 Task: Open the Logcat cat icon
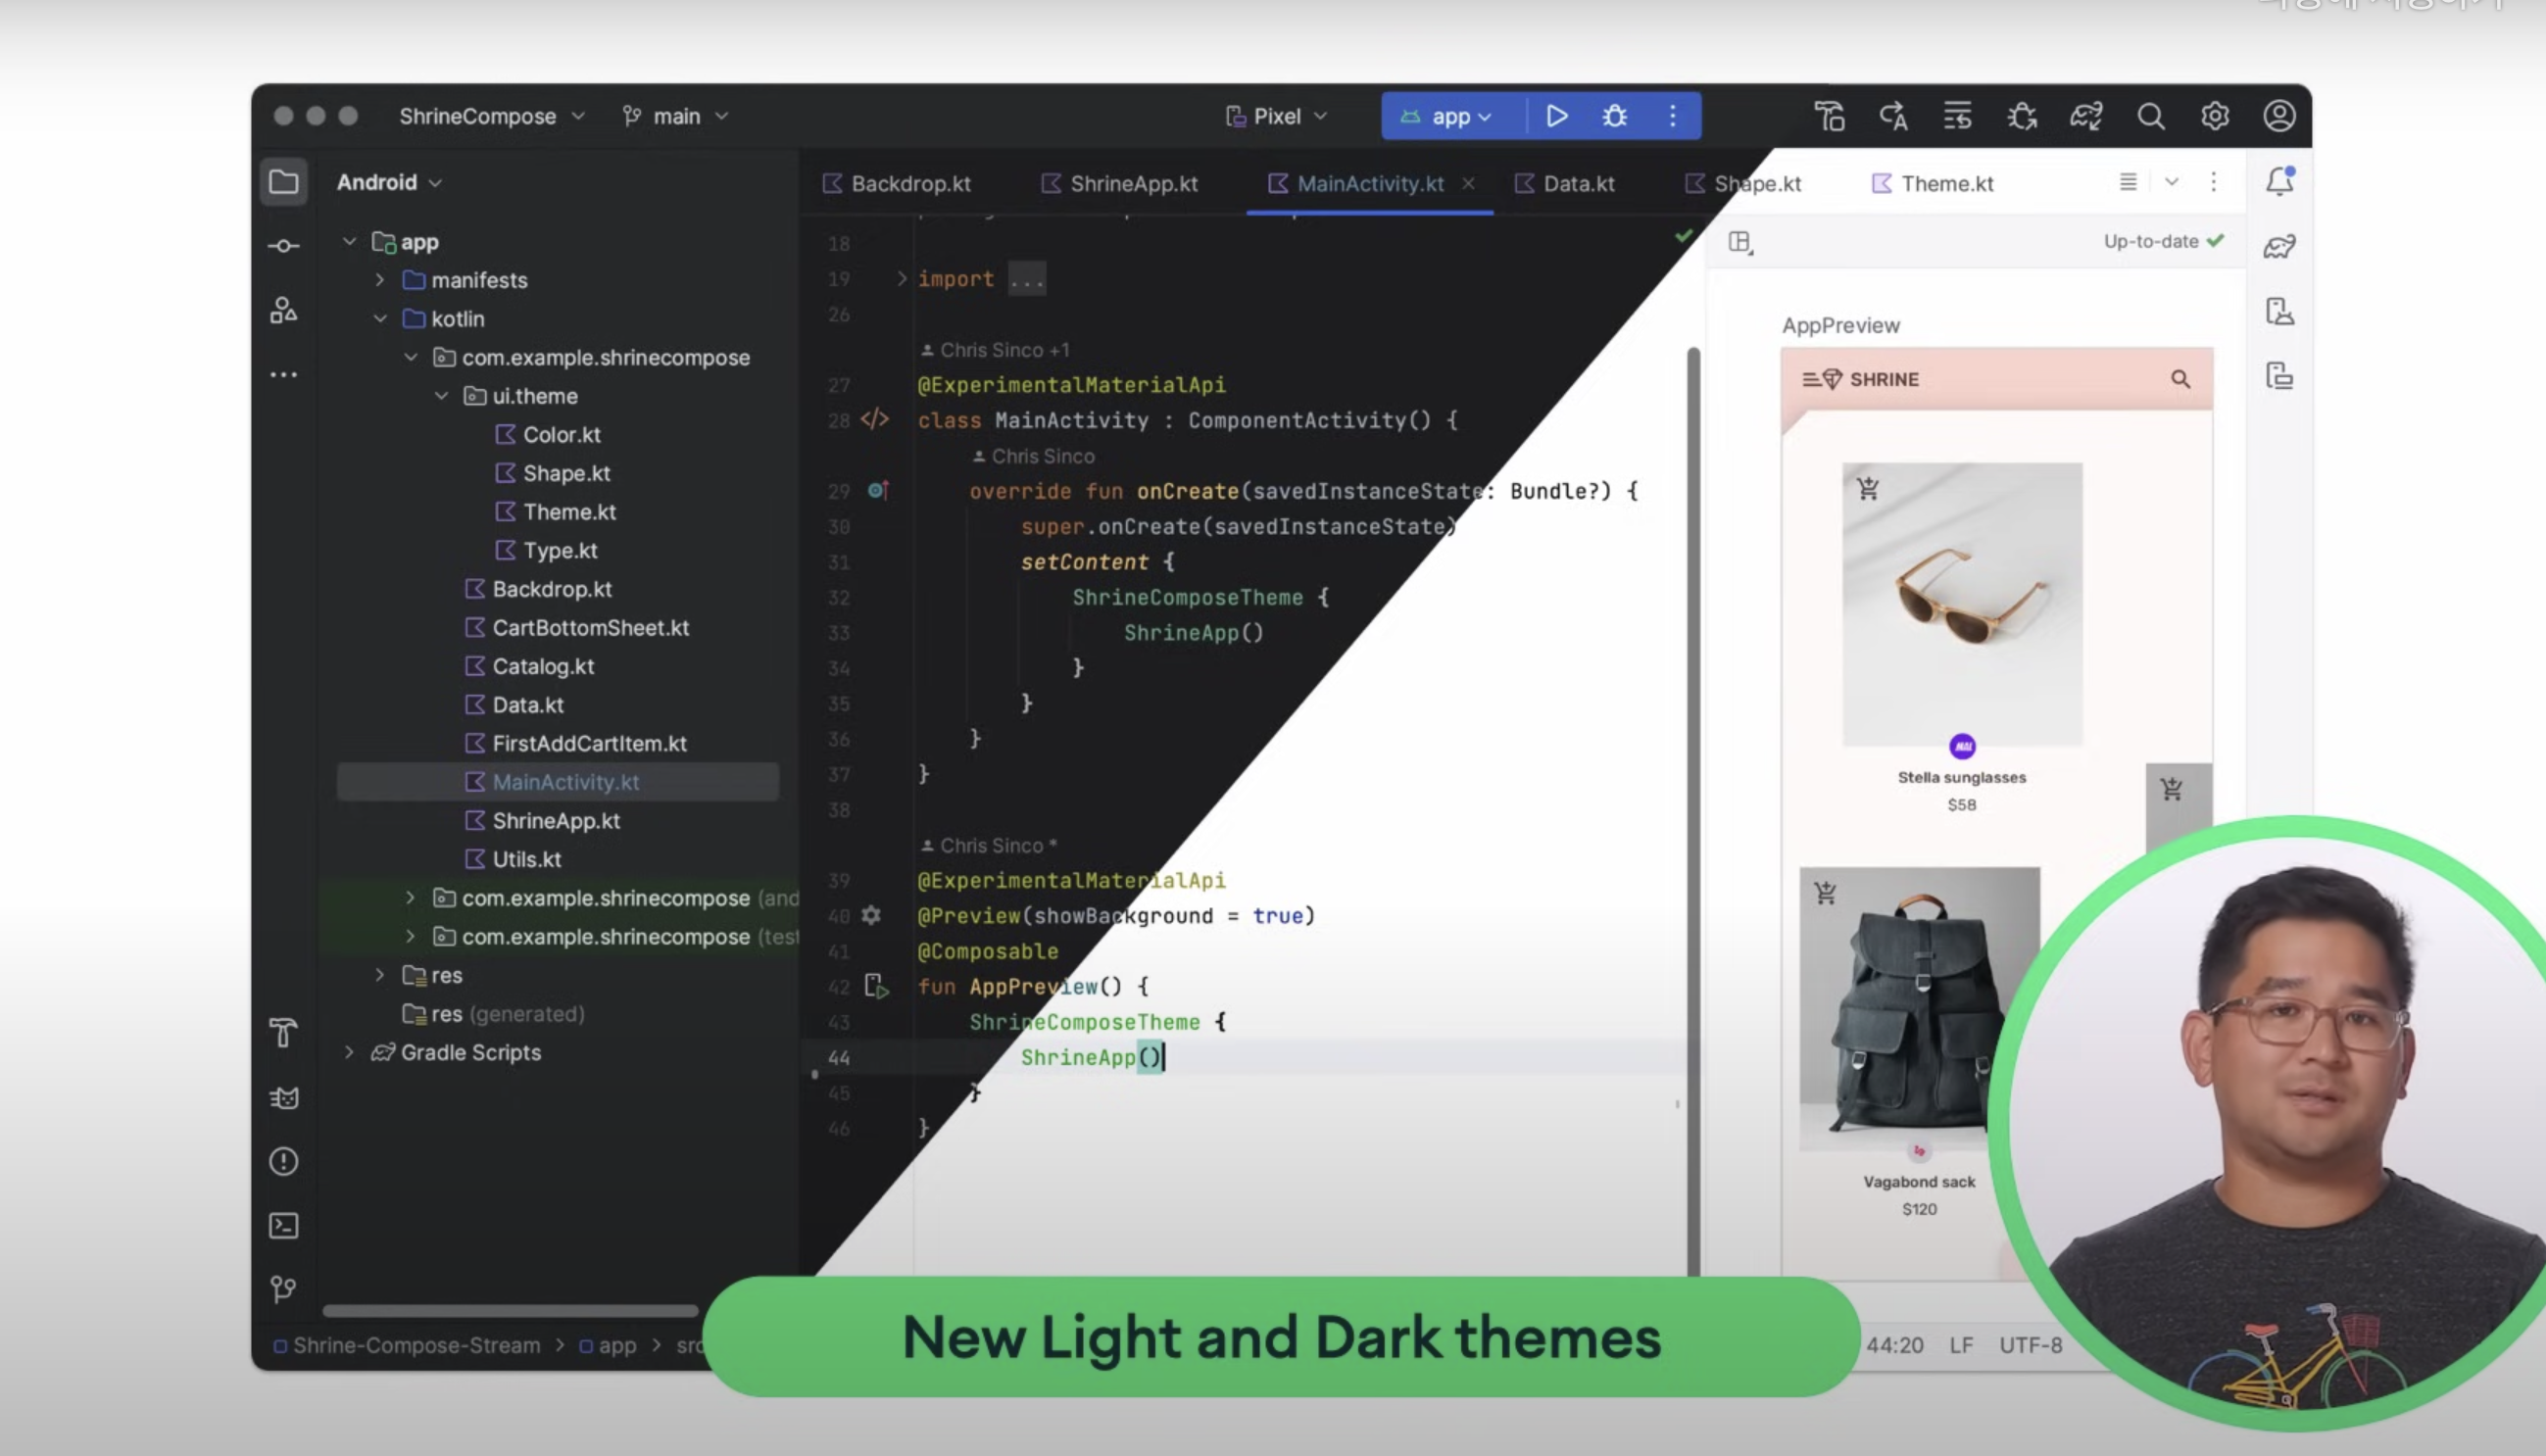tap(284, 1097)
